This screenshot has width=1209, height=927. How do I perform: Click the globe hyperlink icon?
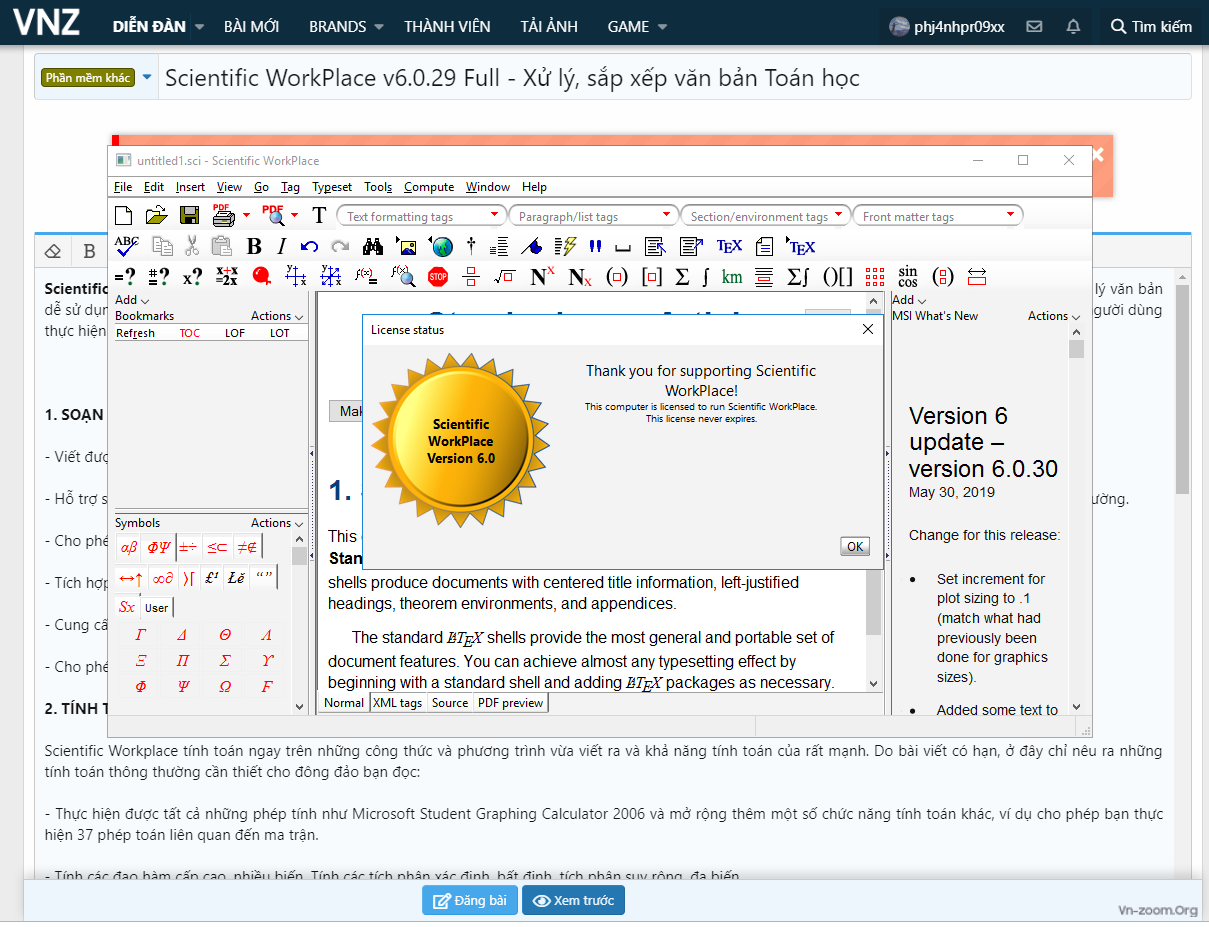pyautogui.click(x=440, y=246)
